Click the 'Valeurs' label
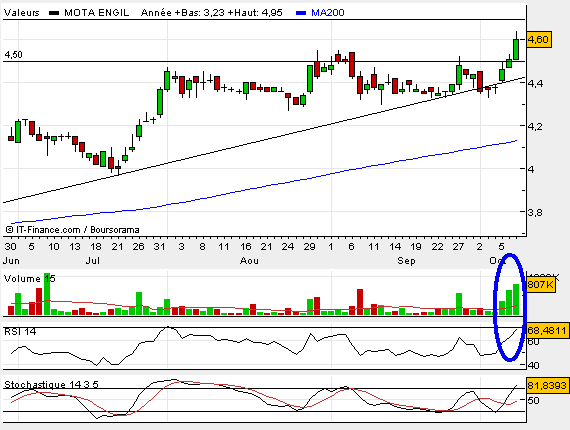Image resolution: width=570 pixels, height=430 pixels. coord(21,13)
